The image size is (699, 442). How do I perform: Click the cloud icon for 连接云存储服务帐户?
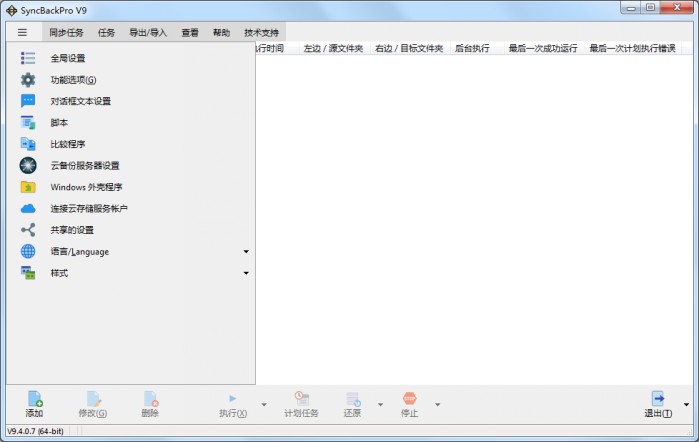(x=28, y=208)
